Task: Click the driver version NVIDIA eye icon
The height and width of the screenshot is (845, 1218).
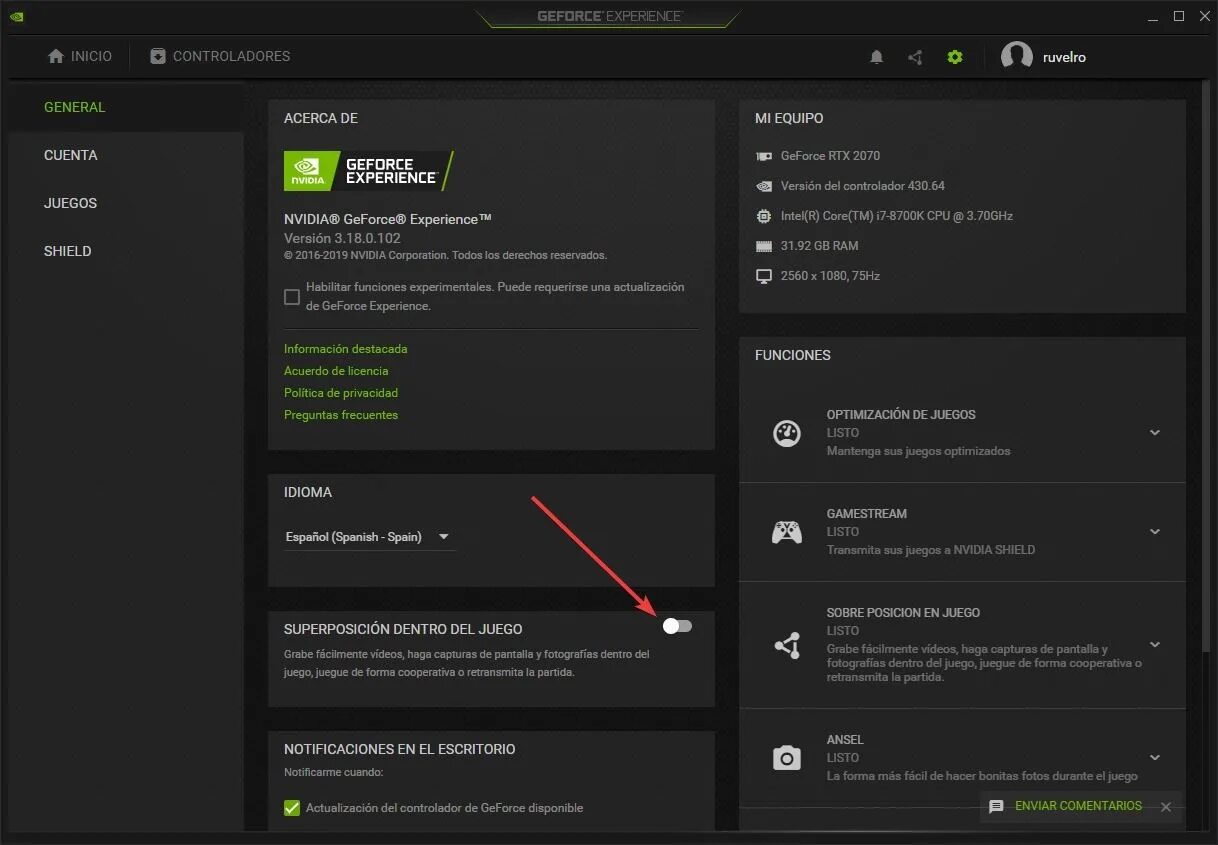Action: [764, 186]
